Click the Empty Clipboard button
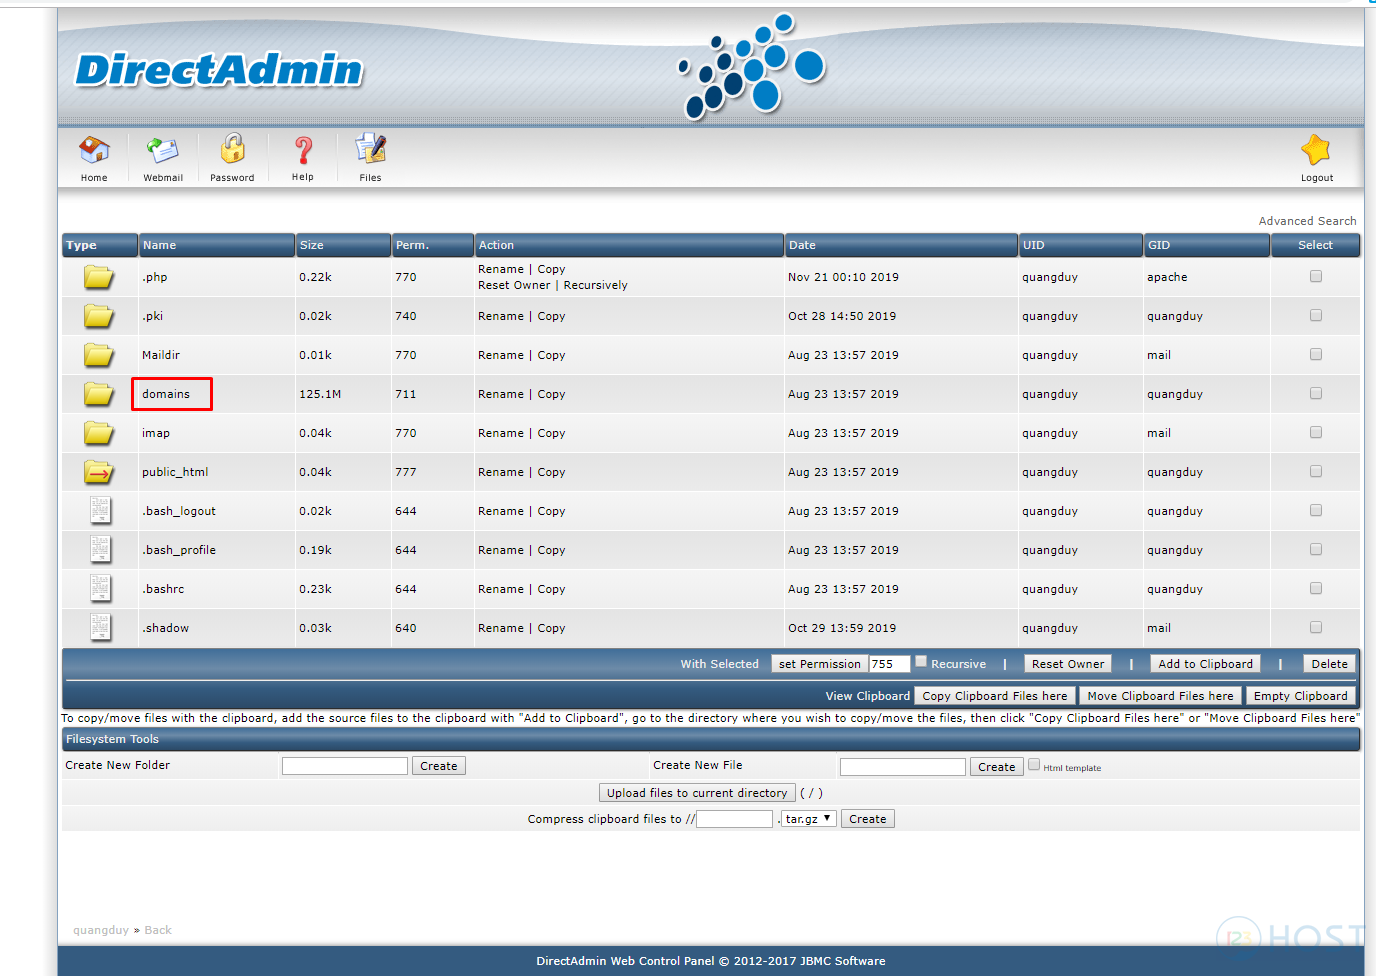Screen dimensions: 1376x976 1300,696
